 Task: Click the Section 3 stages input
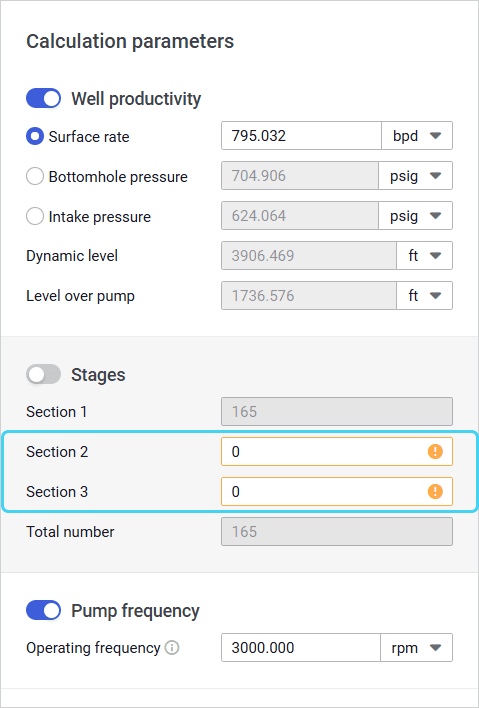click(x=337, y=491)
